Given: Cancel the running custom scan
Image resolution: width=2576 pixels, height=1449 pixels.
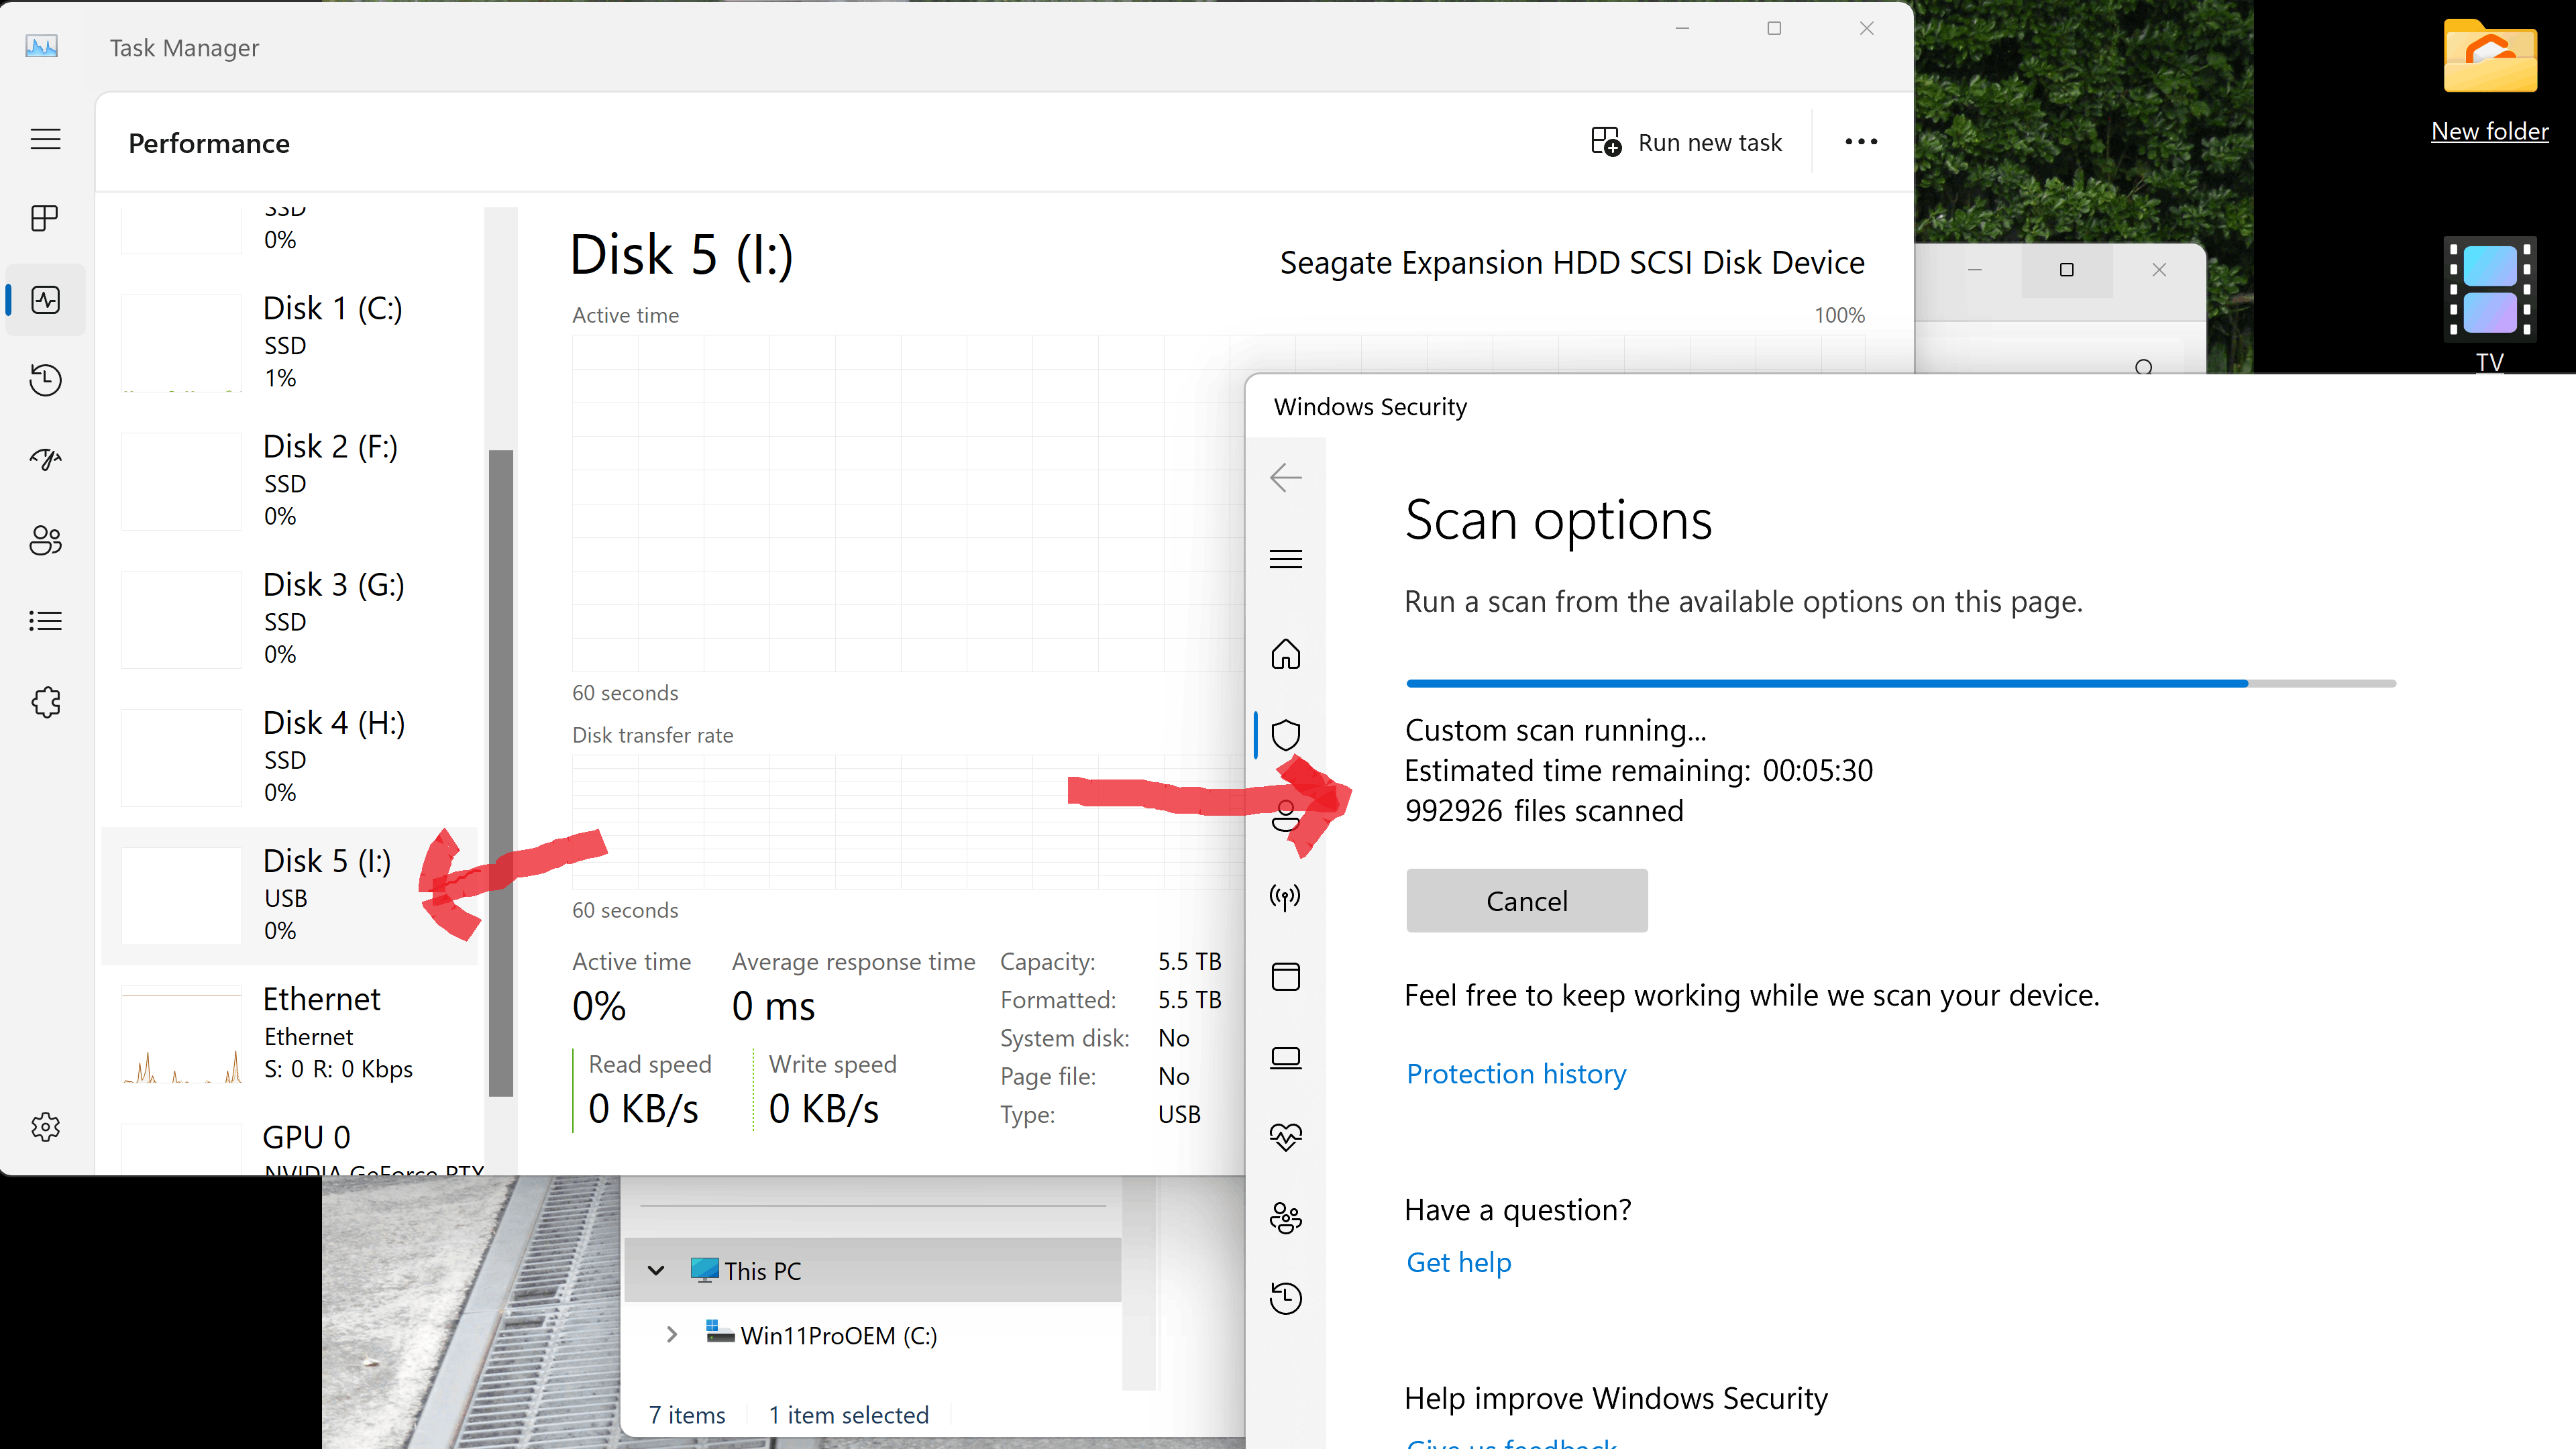Looking at the screenshot, I should pyautogui.click(x=1526, y=901).
